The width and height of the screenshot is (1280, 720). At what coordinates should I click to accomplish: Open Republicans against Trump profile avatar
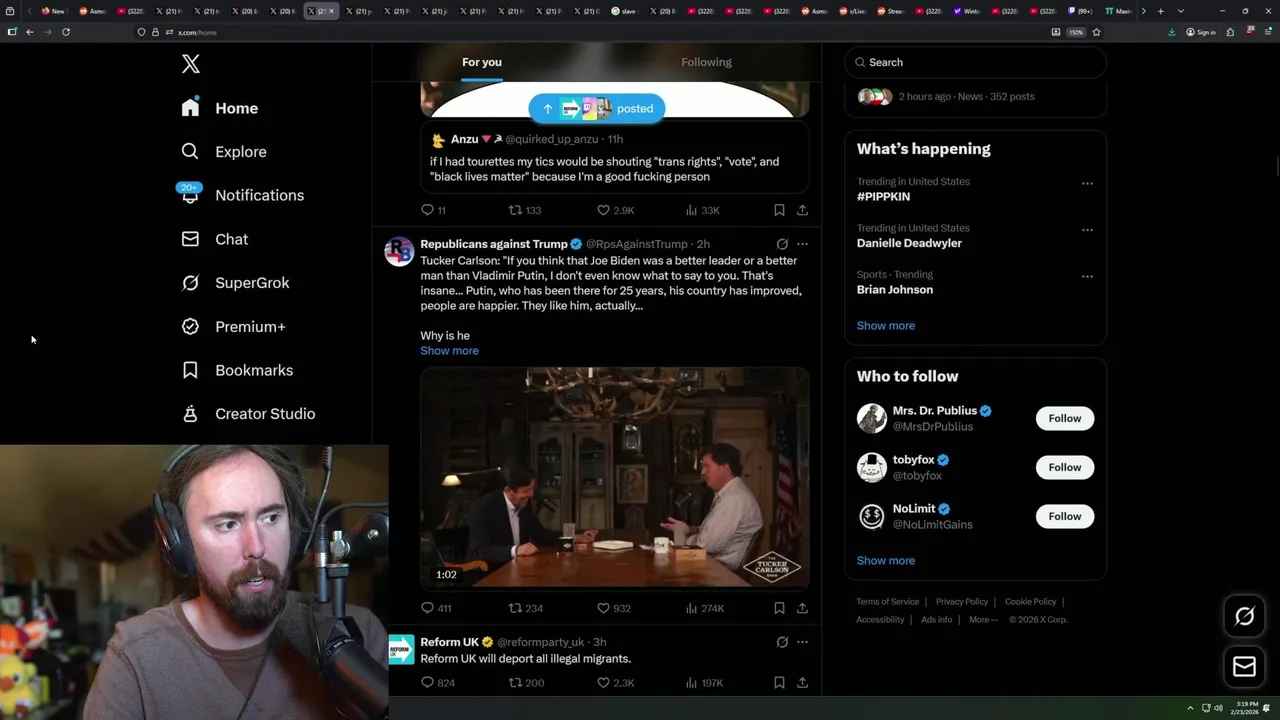click(x=399, y=251)
